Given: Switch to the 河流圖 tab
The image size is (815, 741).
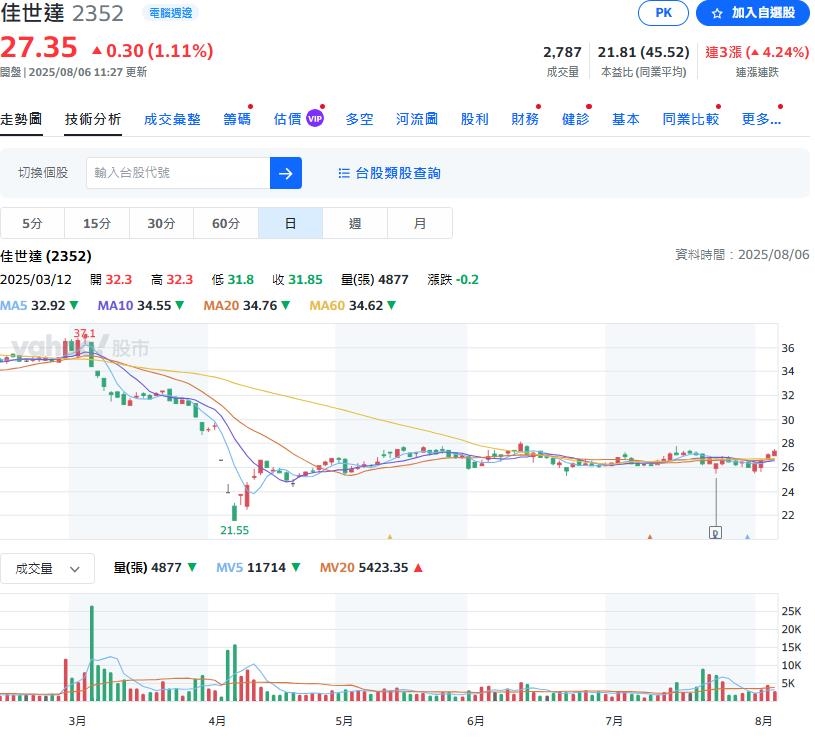Looking at the screenshot, I should [x=418, y=117].
